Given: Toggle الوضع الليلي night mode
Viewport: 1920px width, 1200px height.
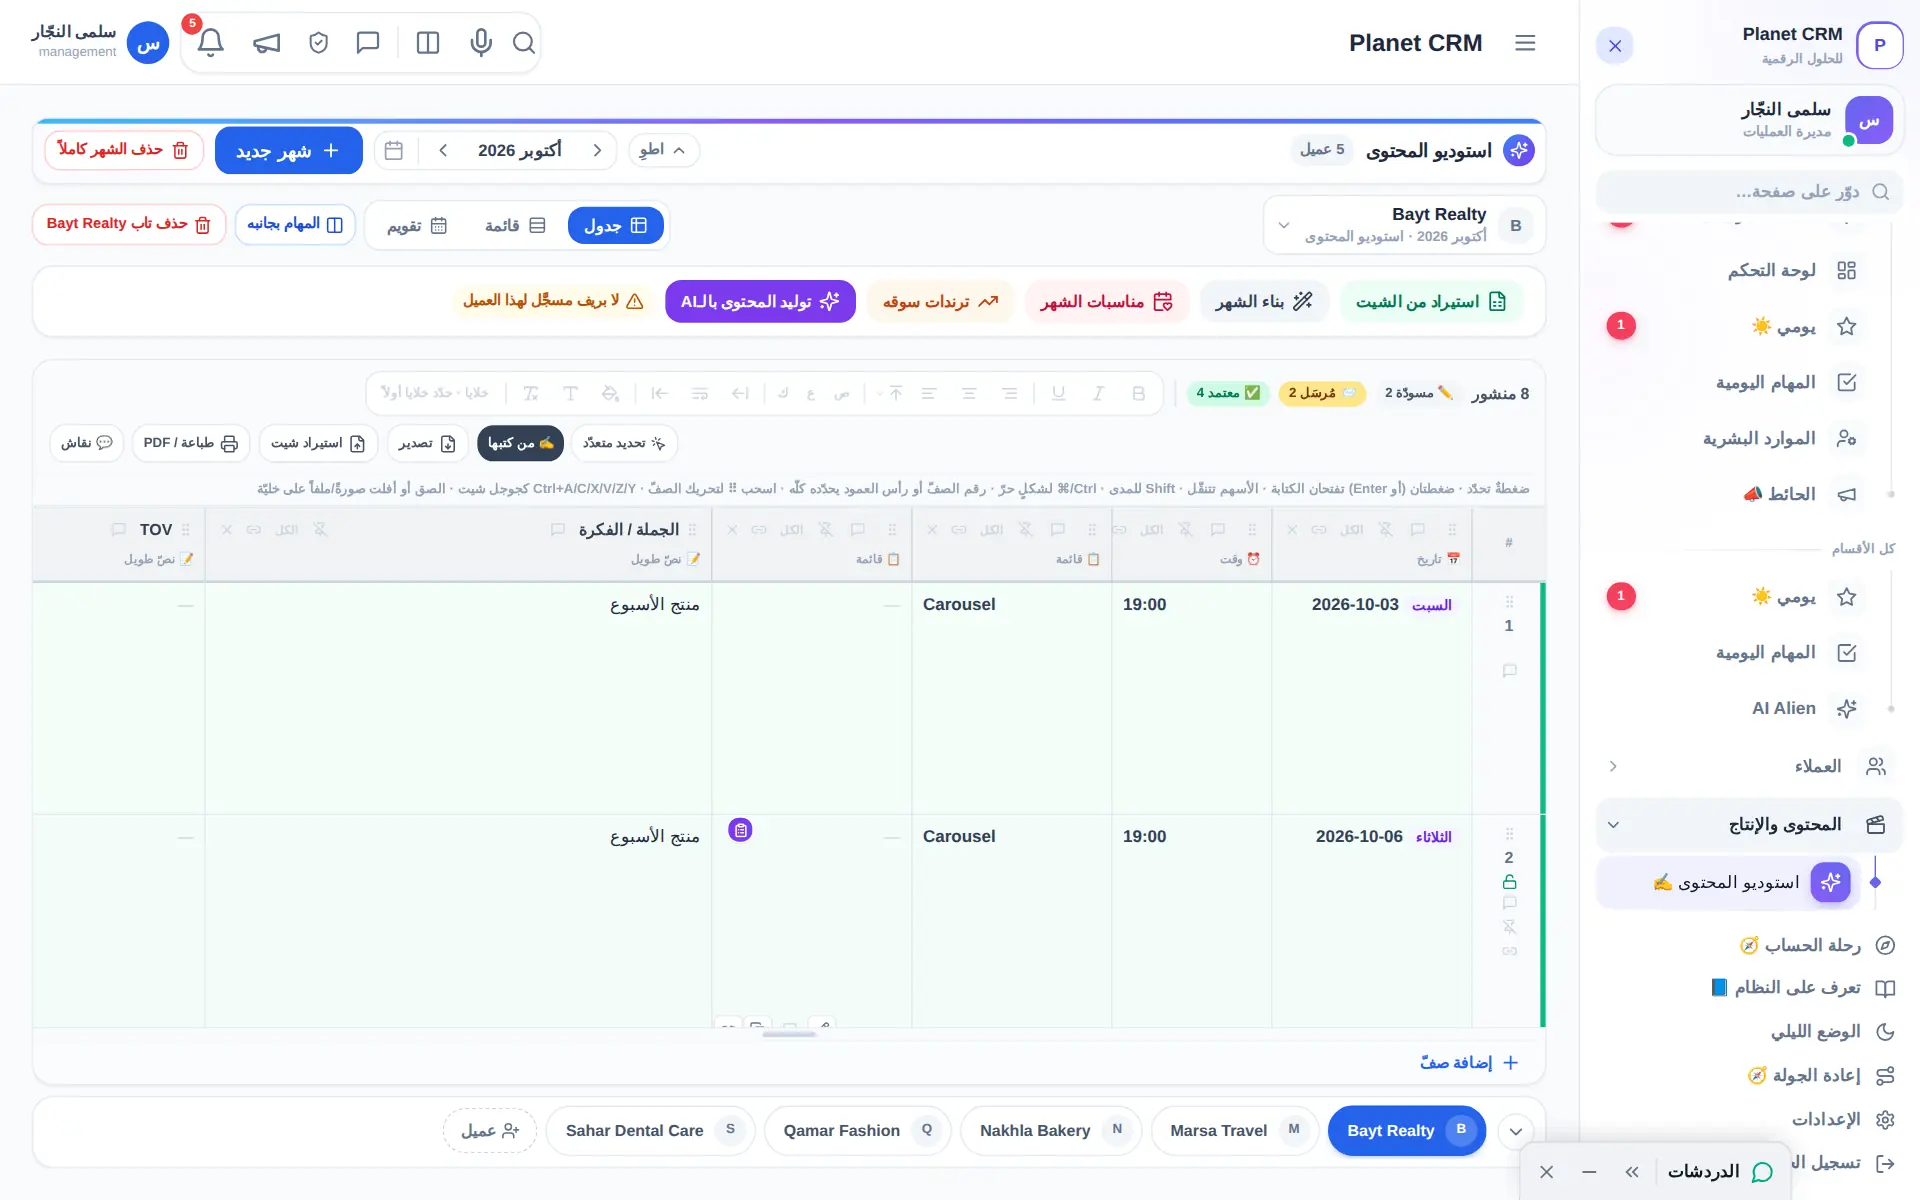Looking at the screenshot, I should (x=1832, y=1031).
